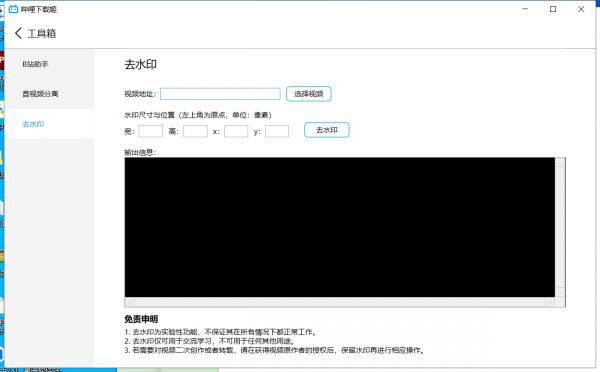The image size is (600, 372).
Task: Maximize the 哔哩下载姬 window
Action: tap(553, 9)
